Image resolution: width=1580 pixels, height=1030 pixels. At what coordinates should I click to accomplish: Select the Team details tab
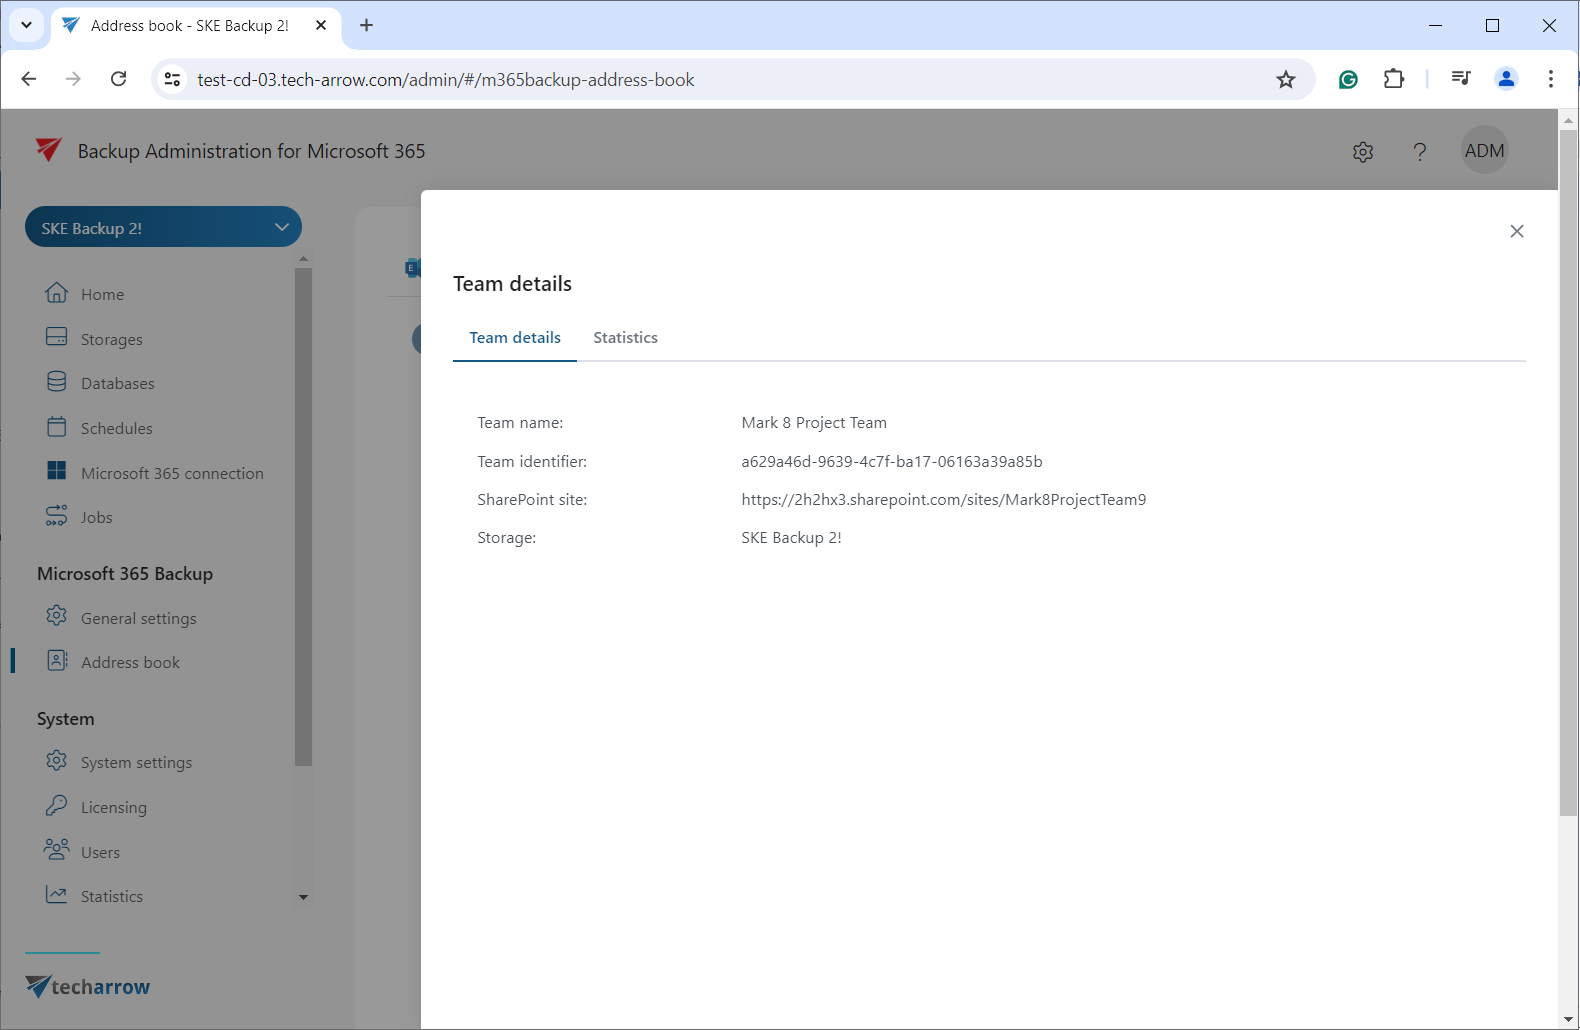point(515,338)
